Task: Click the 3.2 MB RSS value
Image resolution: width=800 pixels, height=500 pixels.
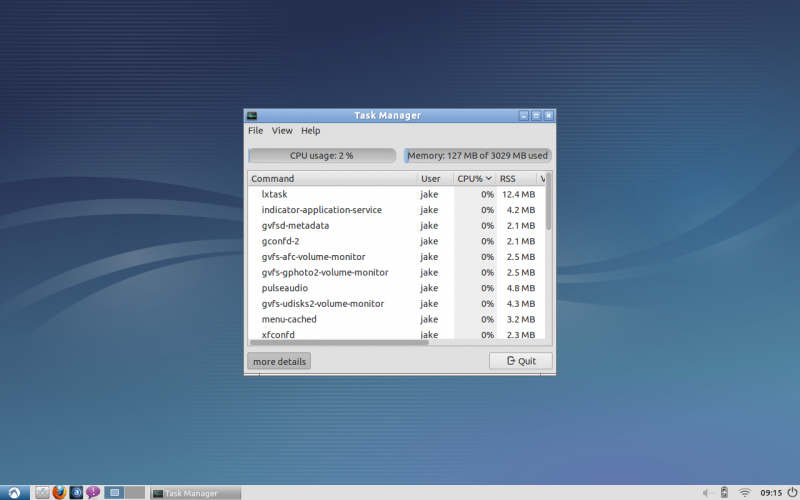Action: click(521, 319)
